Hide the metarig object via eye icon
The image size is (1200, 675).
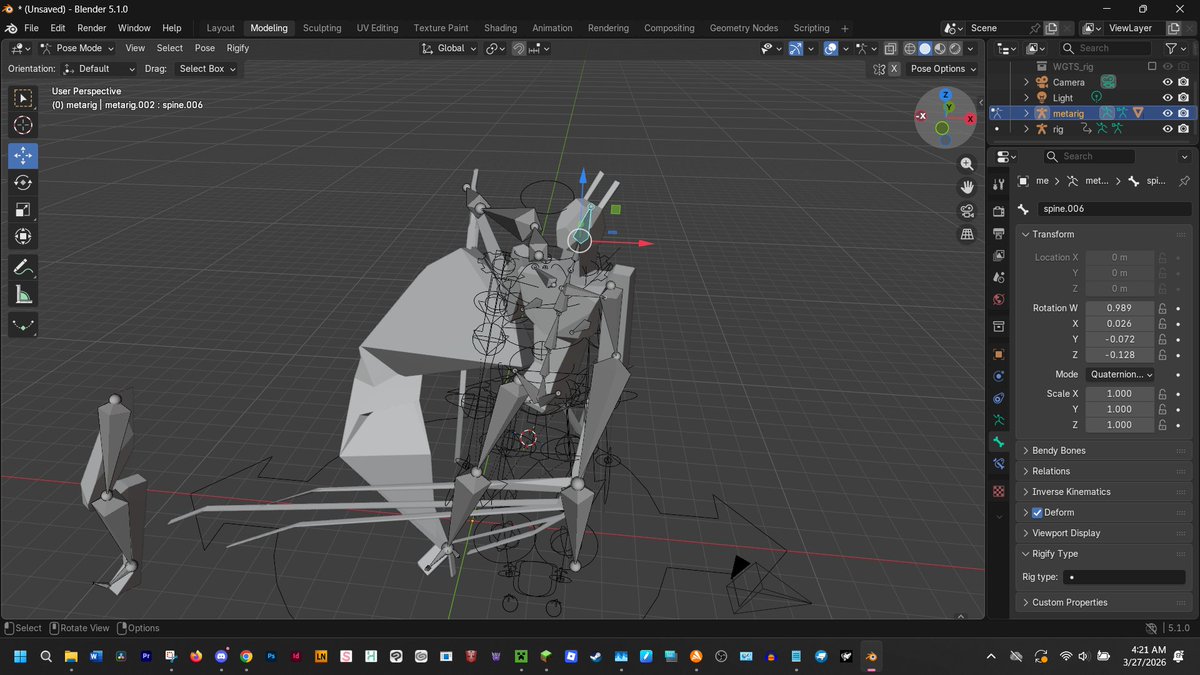pyautogui.click(x=1167, y=113)
